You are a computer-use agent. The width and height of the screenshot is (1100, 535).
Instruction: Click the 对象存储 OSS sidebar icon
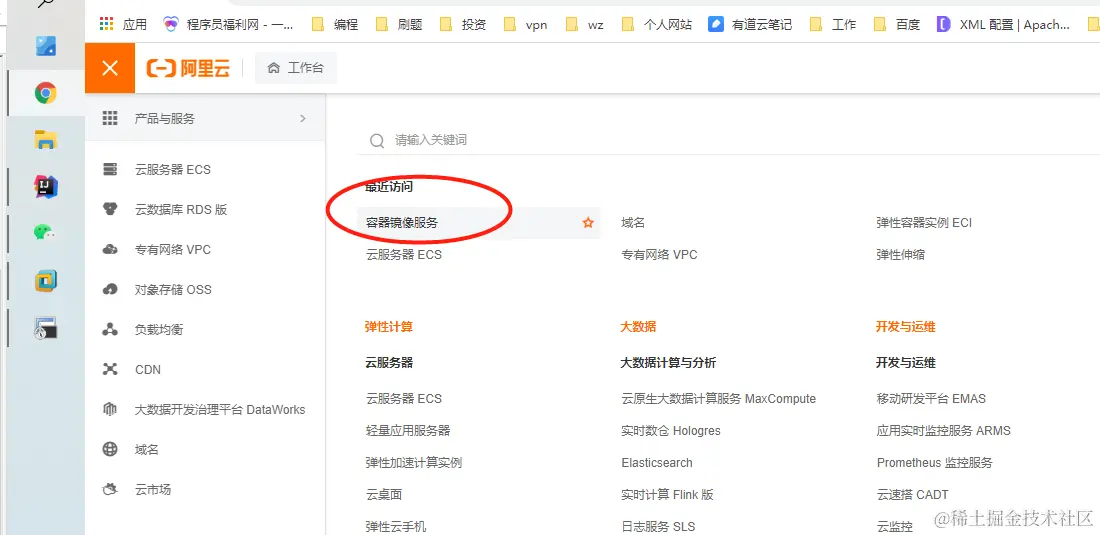[109, 290]
